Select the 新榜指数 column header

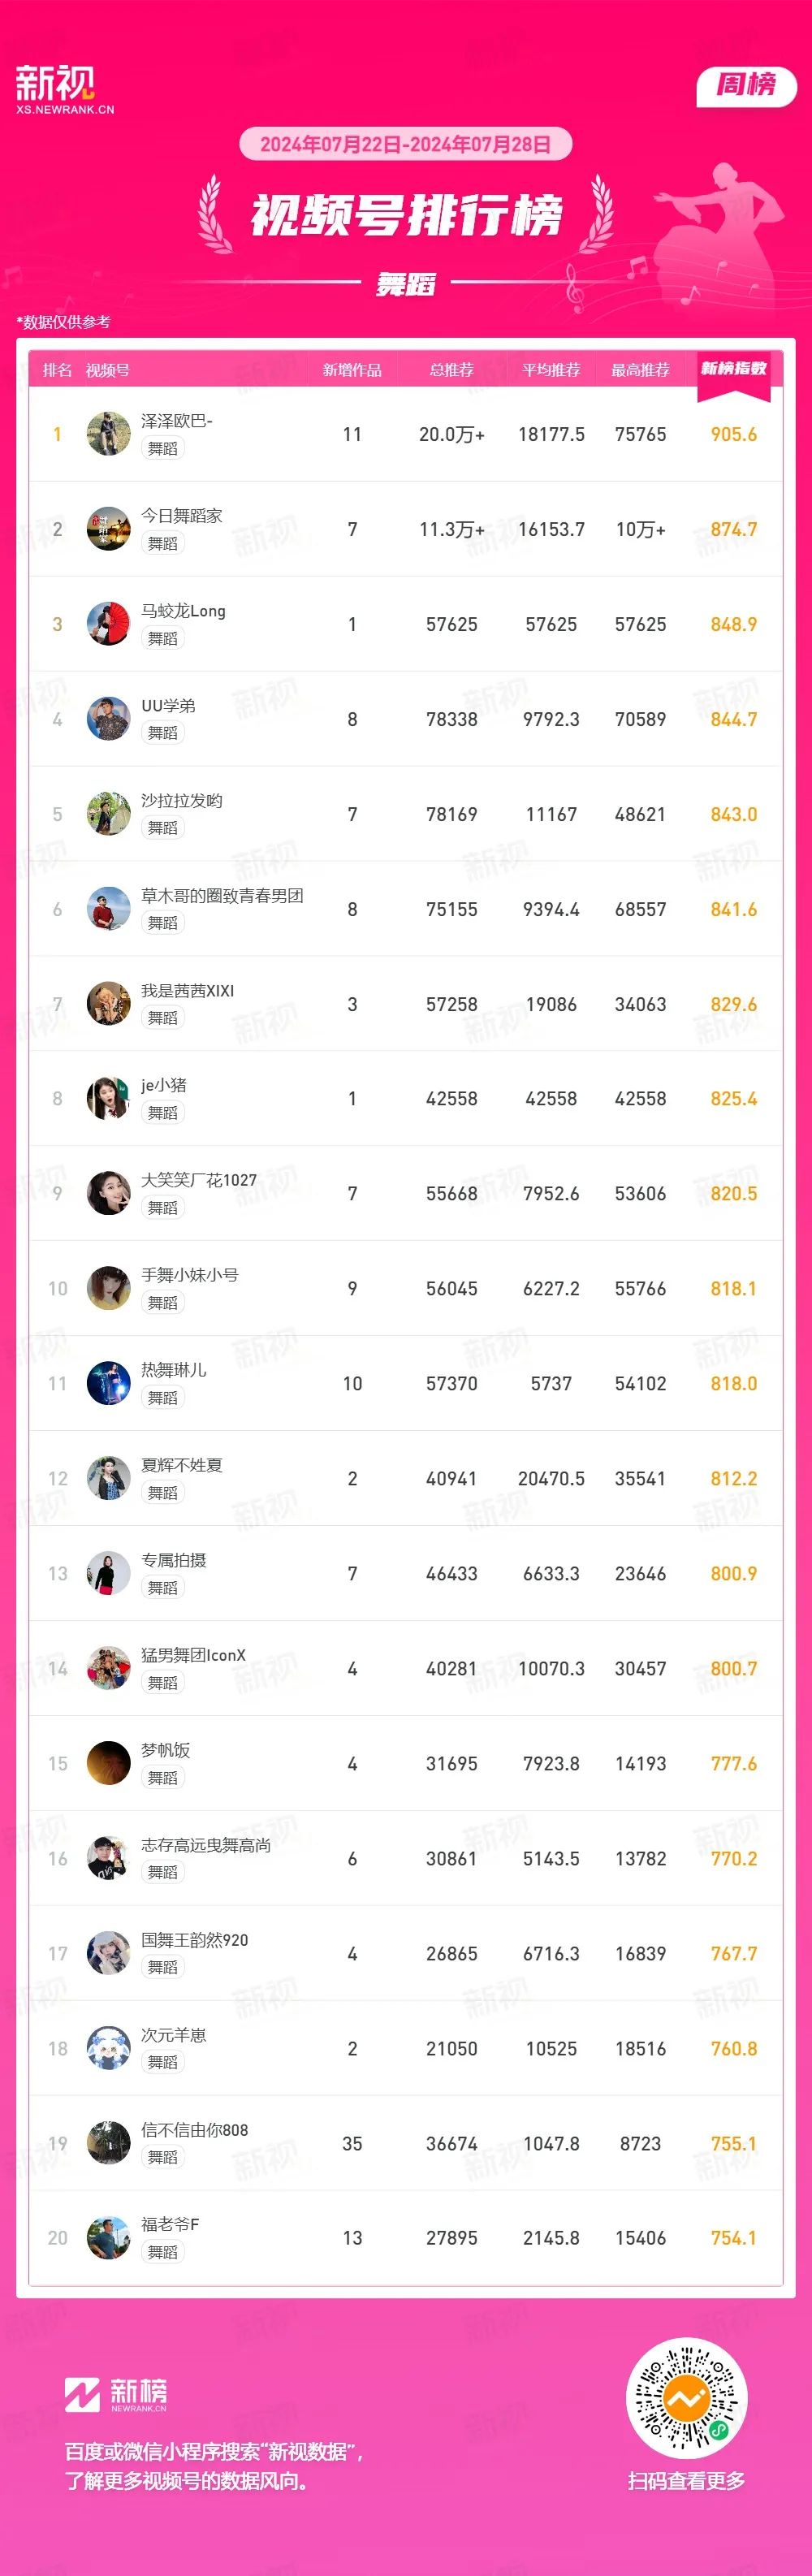pyautogui.click(x=734, y=369)
